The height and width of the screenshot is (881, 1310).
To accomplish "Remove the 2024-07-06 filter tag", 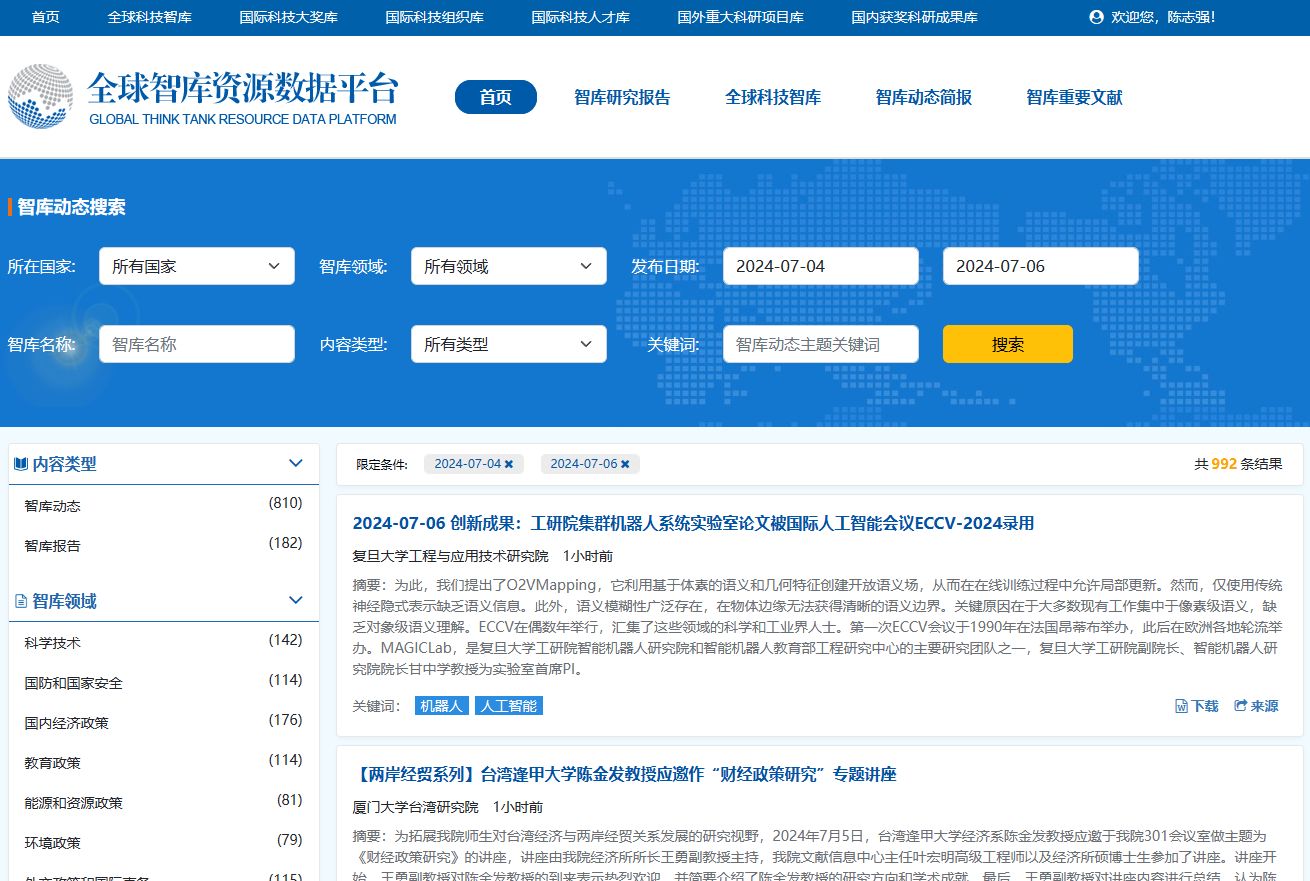I will point(625,464).
